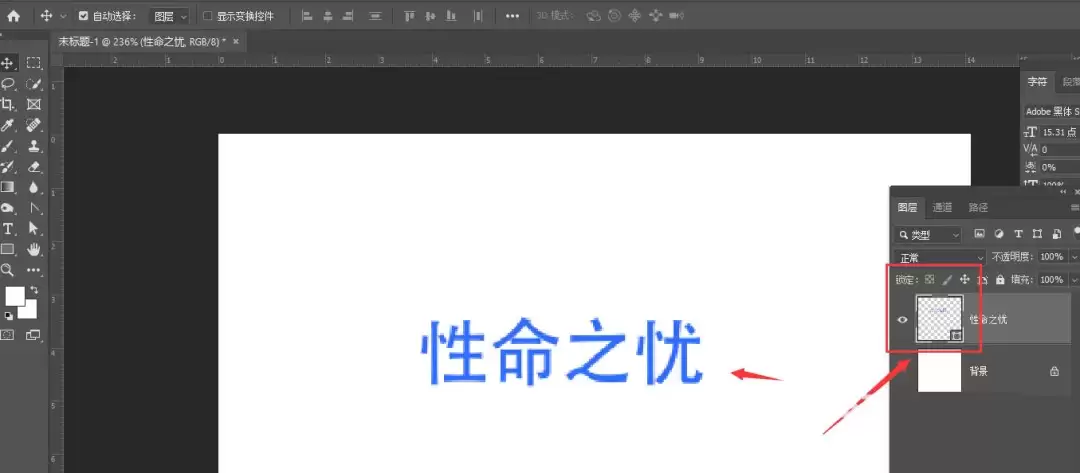Viewport: 1080px width, 473px height.
Task: Select the Crop tool
Action: click(8, 104)
